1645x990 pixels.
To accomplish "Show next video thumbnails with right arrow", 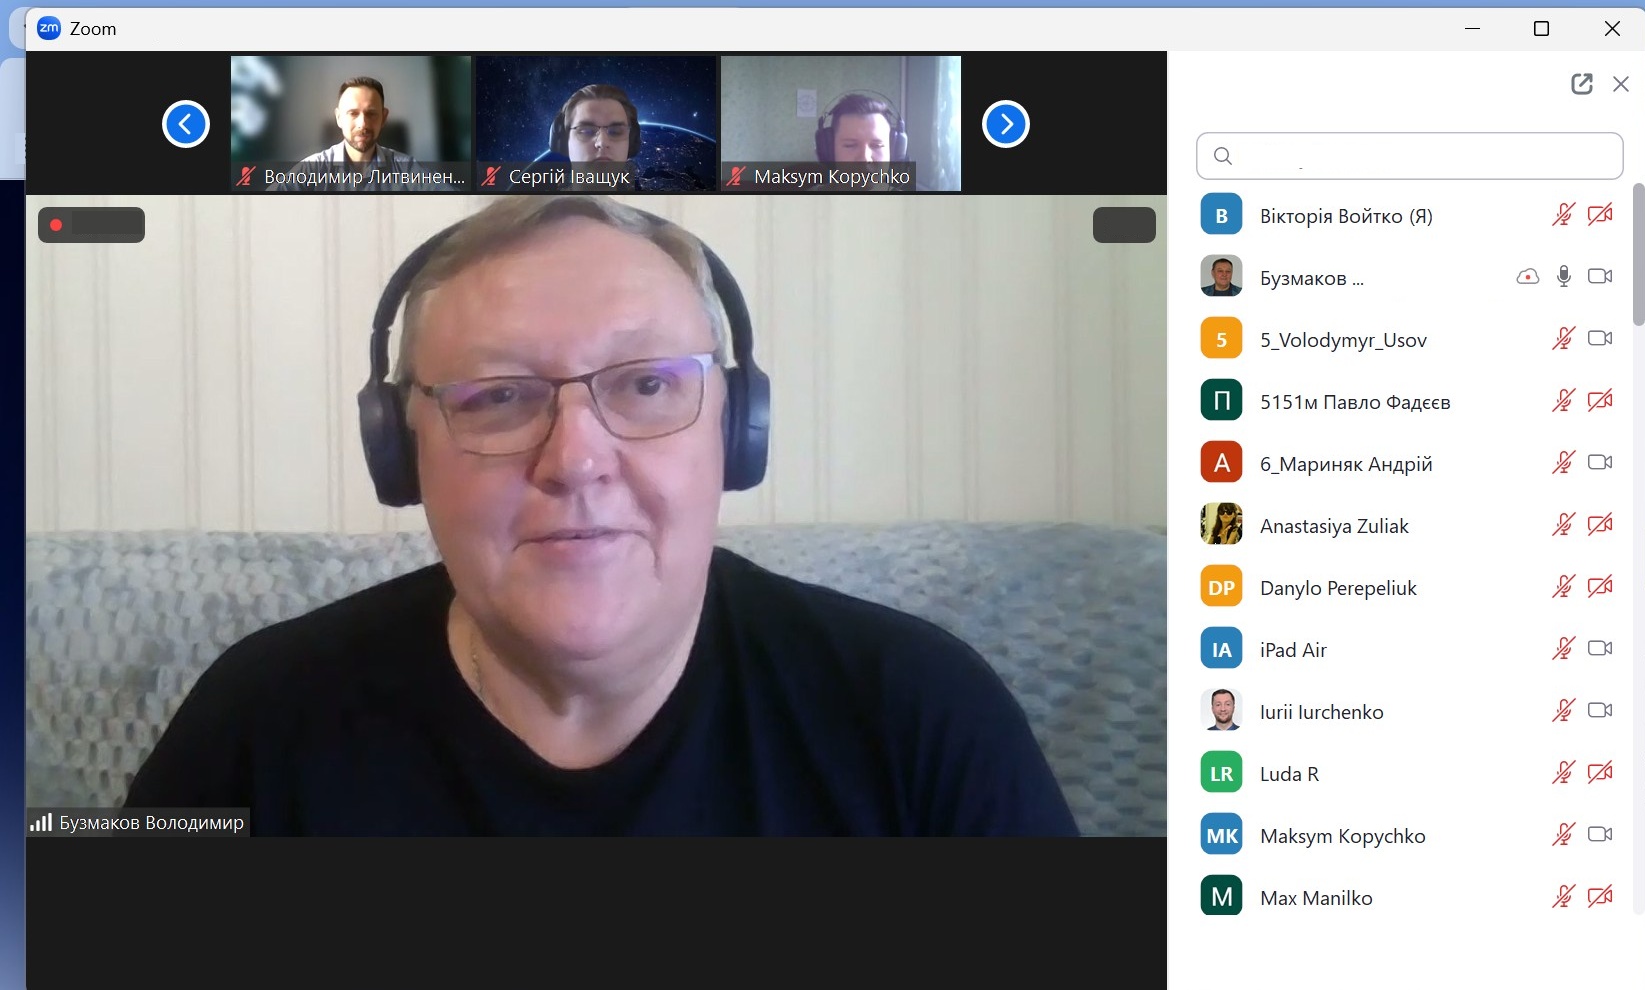I will coord(1006,124).
